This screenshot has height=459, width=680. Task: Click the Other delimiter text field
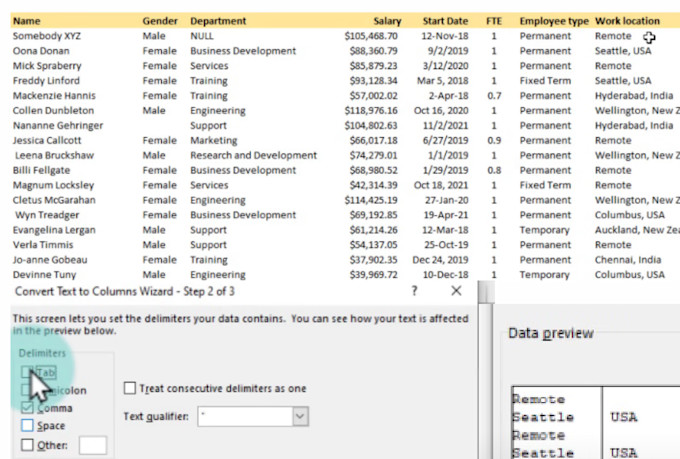pos(93,446)
